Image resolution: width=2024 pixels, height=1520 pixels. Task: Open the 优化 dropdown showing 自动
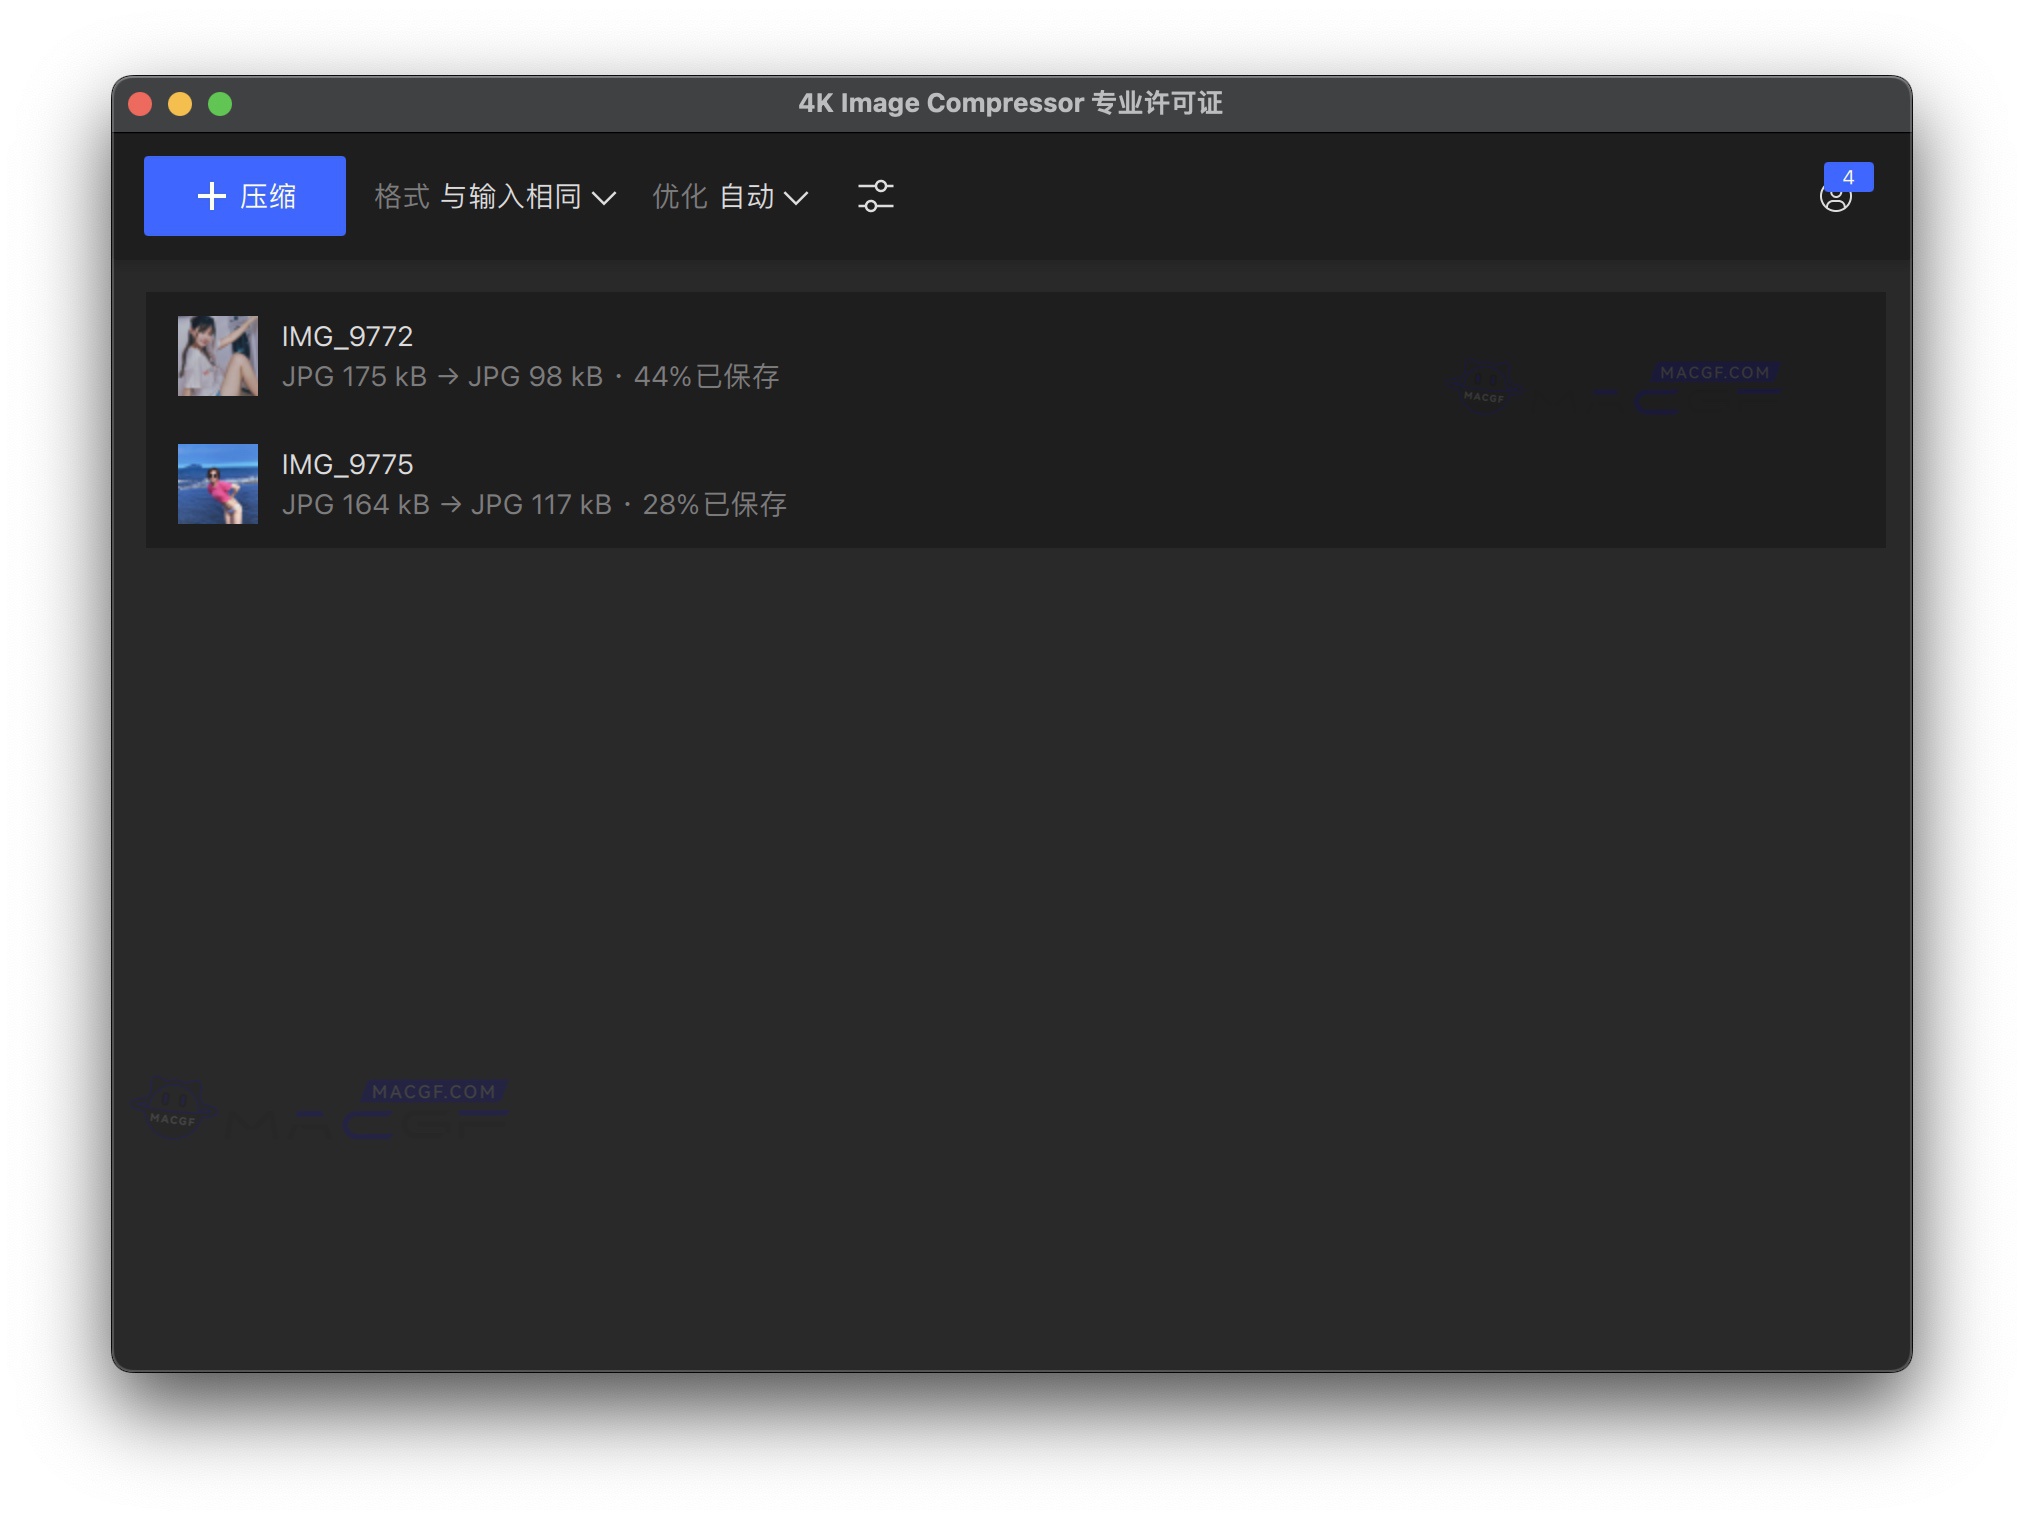[748, 196]
